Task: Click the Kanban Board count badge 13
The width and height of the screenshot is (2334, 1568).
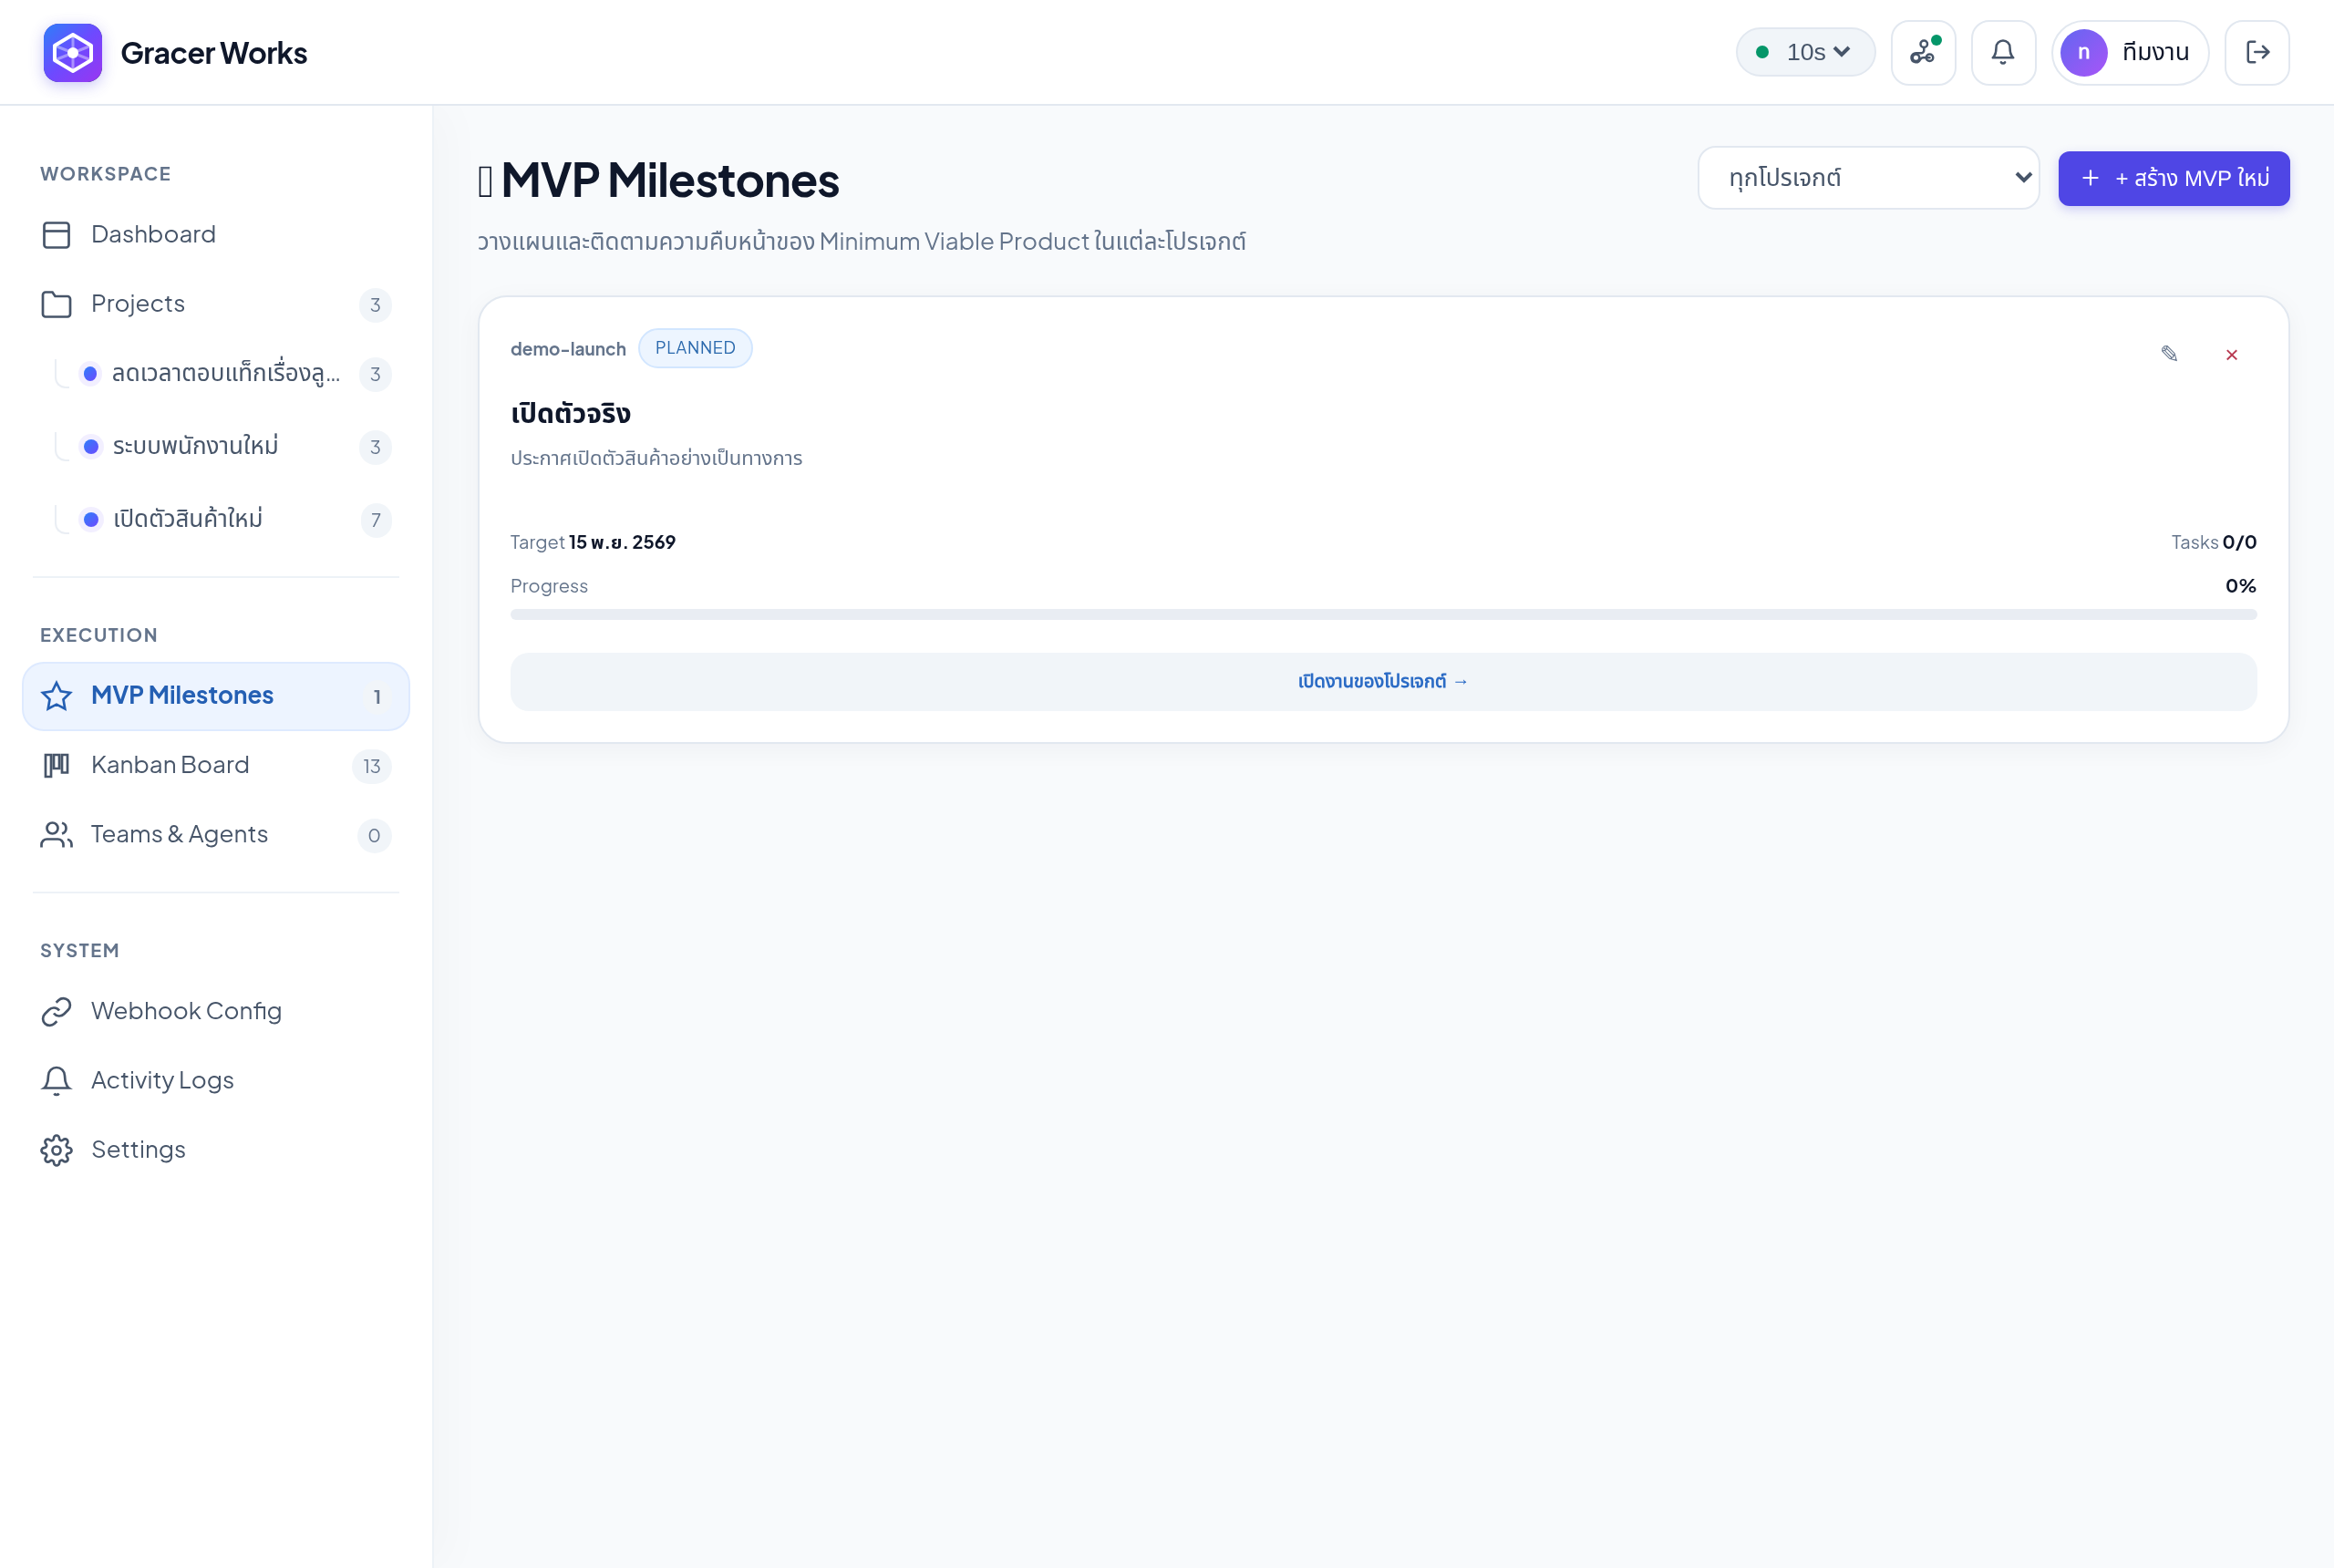Action: 372,766
